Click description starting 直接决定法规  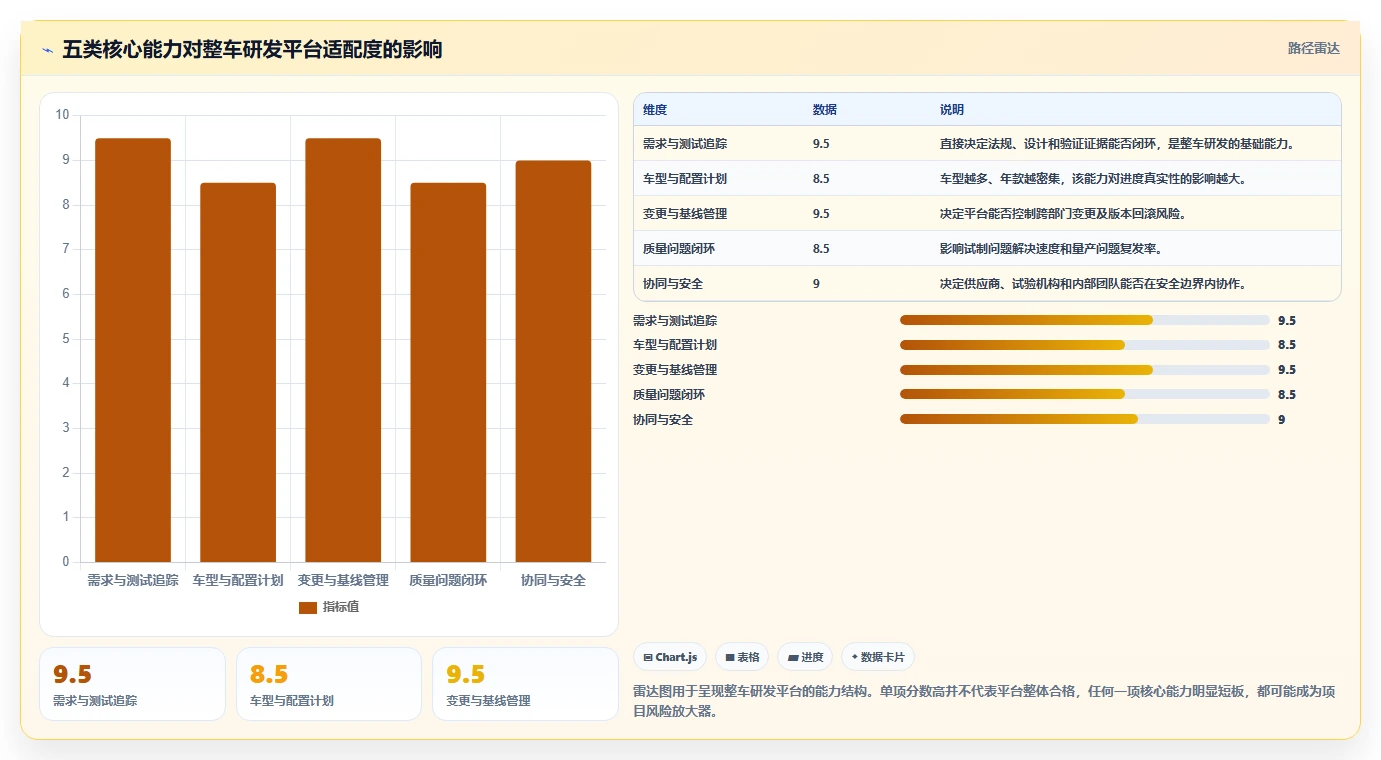pos(1118,144)
